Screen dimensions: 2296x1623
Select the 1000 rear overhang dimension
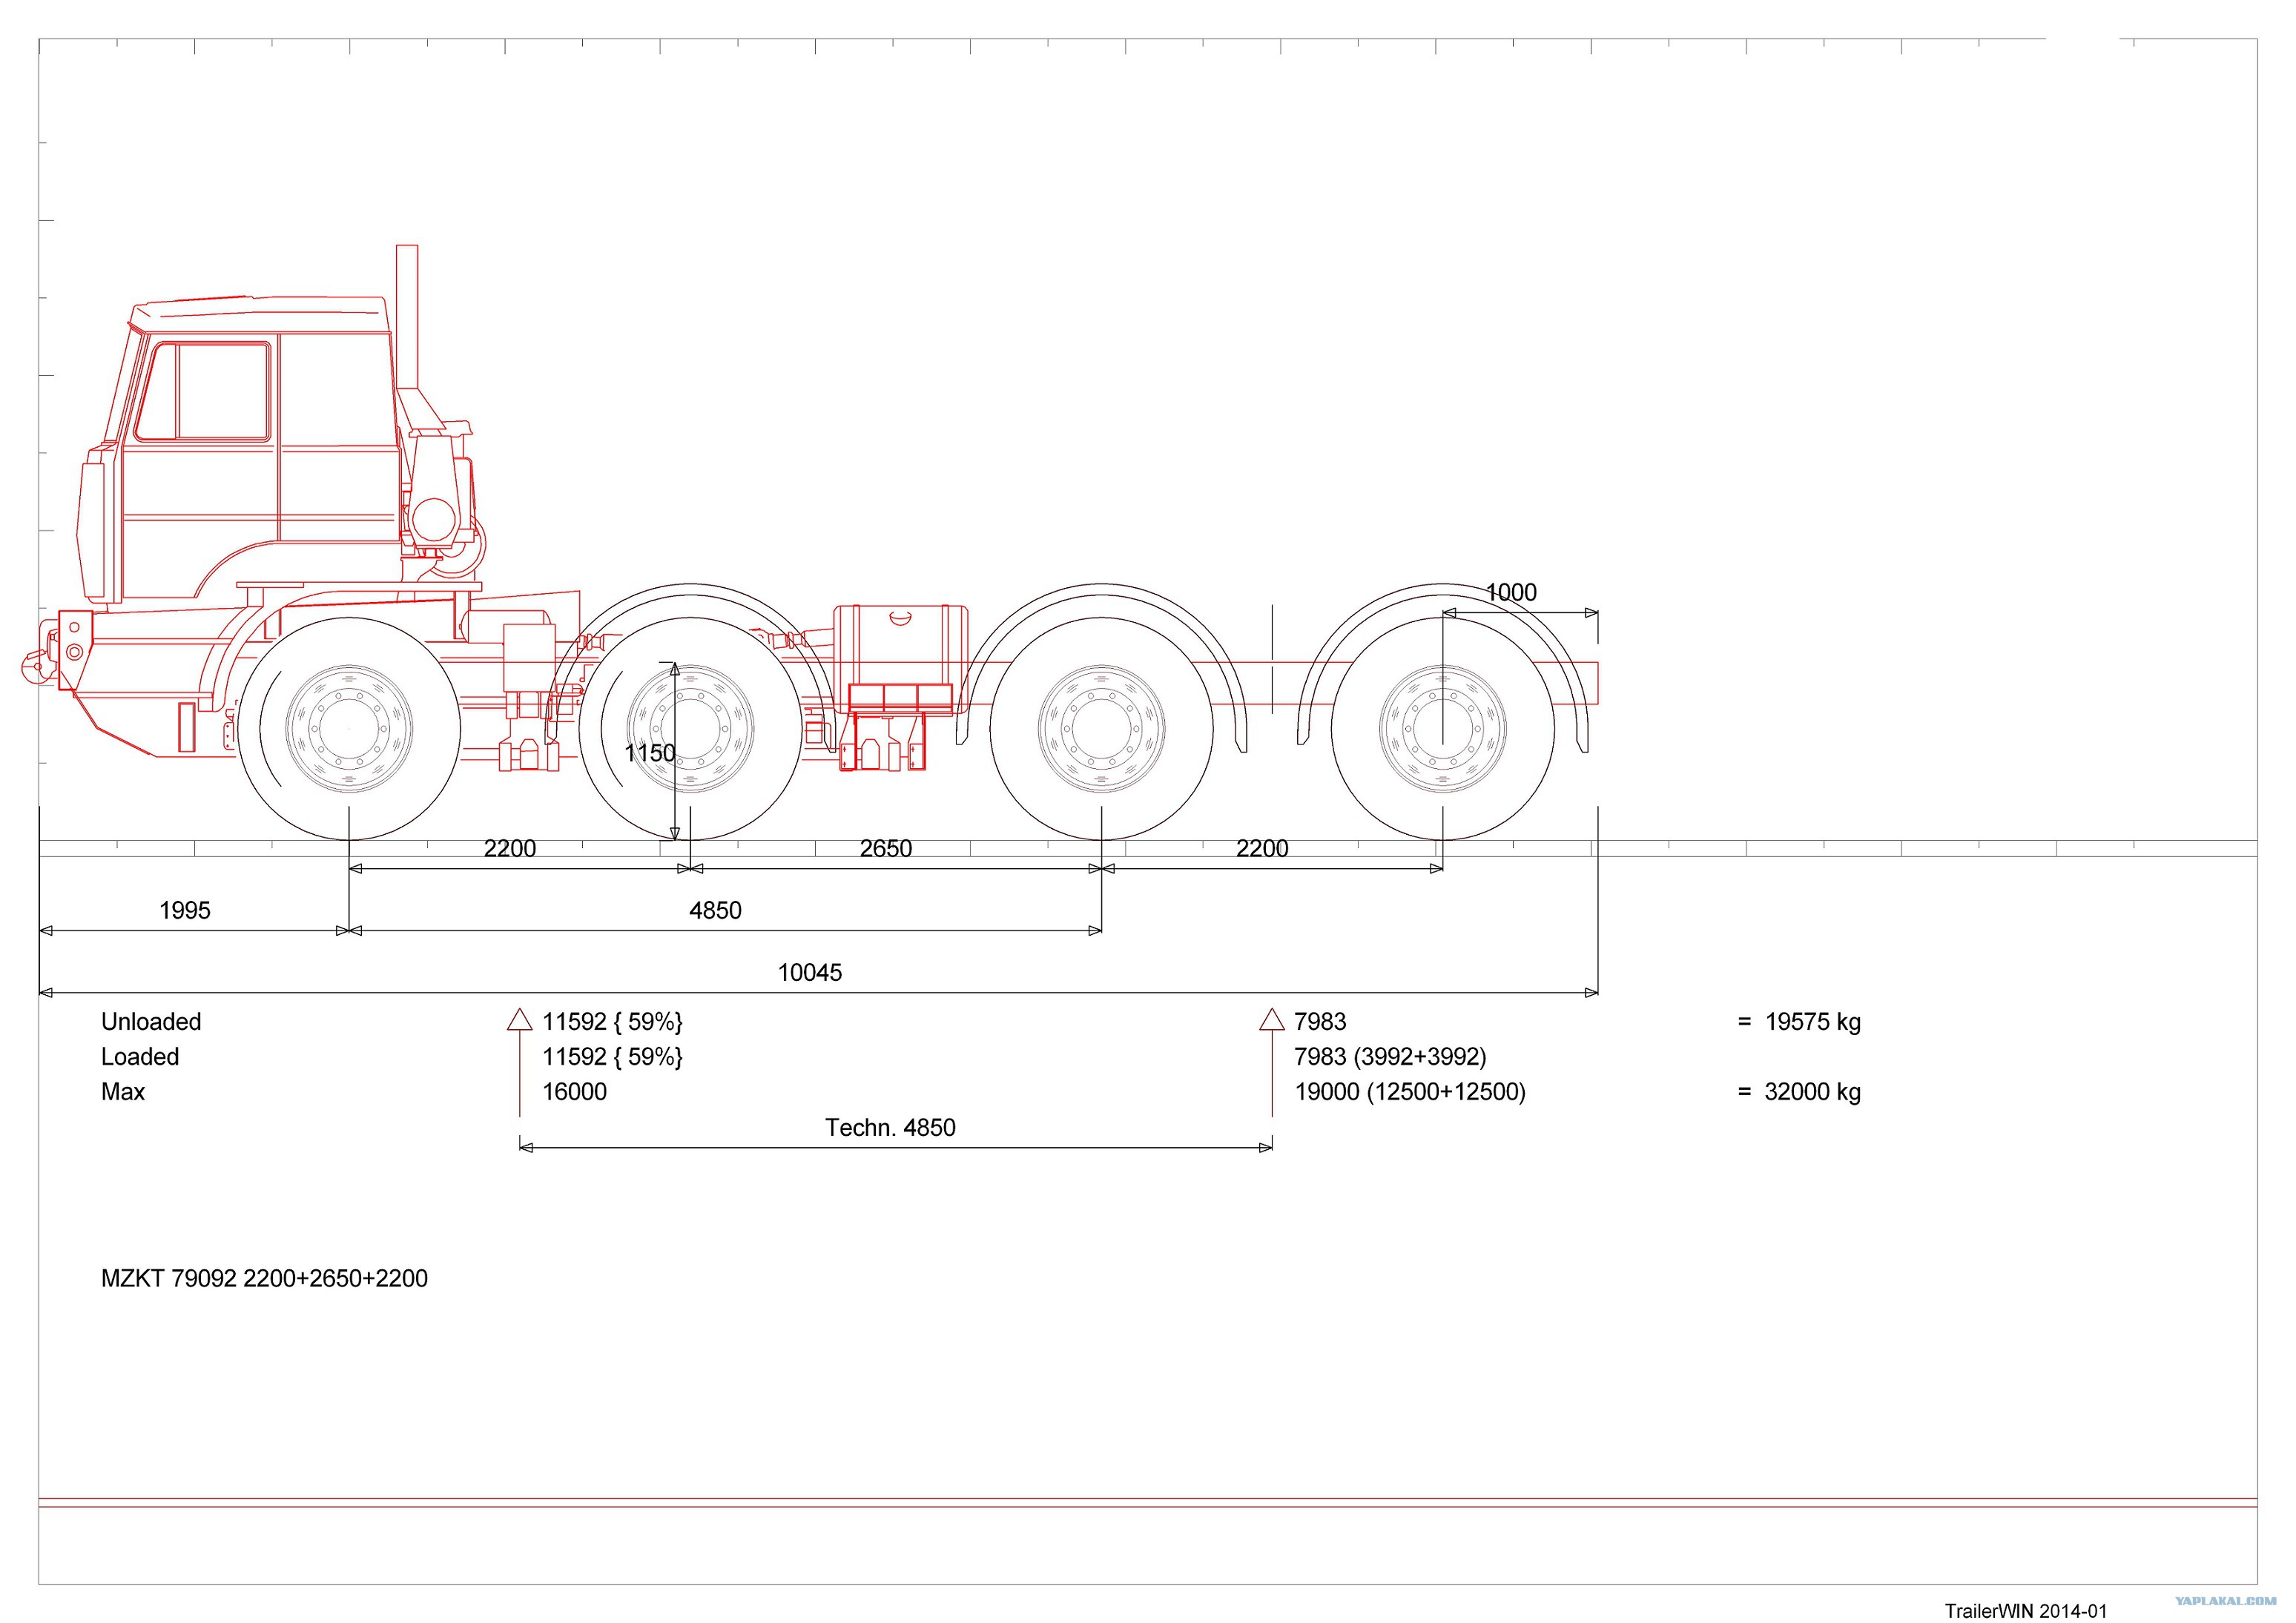point(1511,592)
